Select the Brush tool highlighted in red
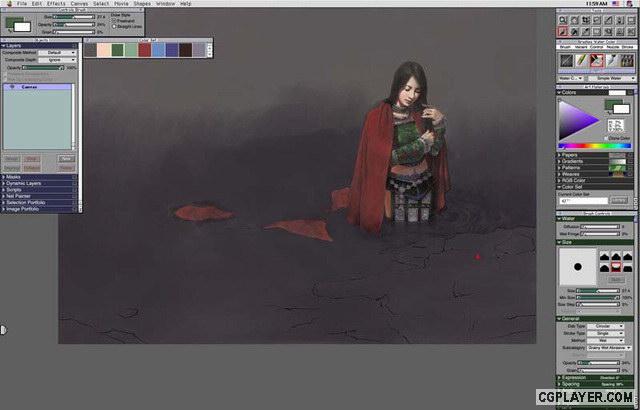This screenshot has height=410, width=640. pos(563,31)
